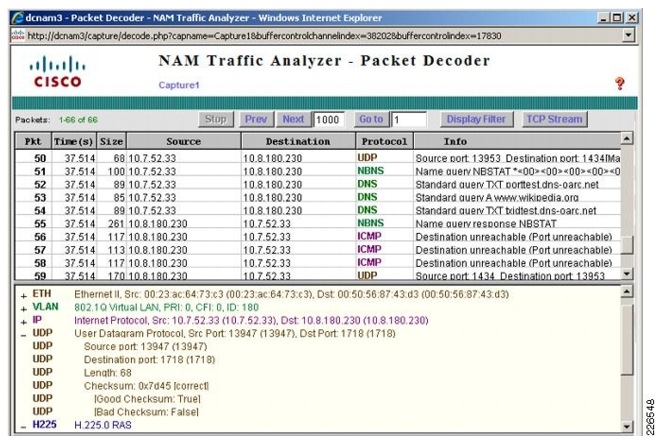Click the Pkt column header
This screenshot has width=662, height=443.
pyautogui.click(x=33, y=141)
